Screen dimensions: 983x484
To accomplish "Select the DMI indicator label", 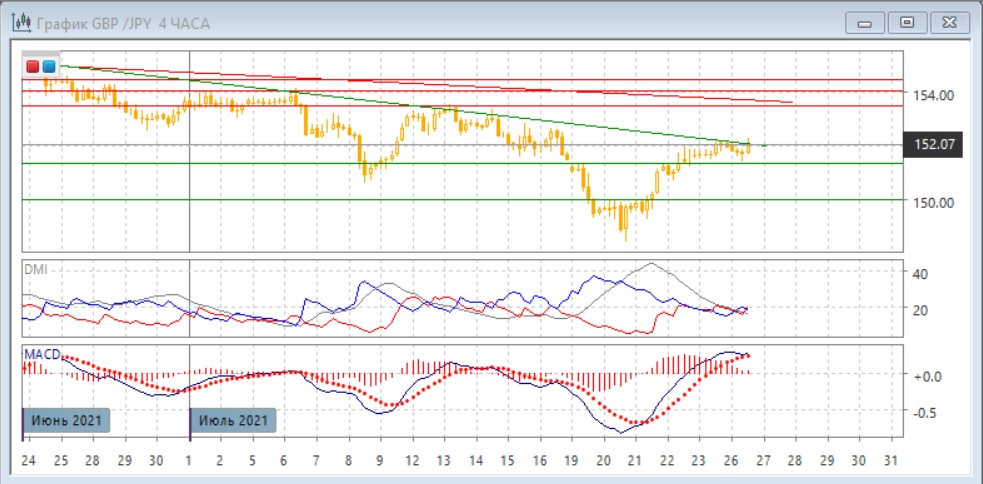I will pos(36,270).
